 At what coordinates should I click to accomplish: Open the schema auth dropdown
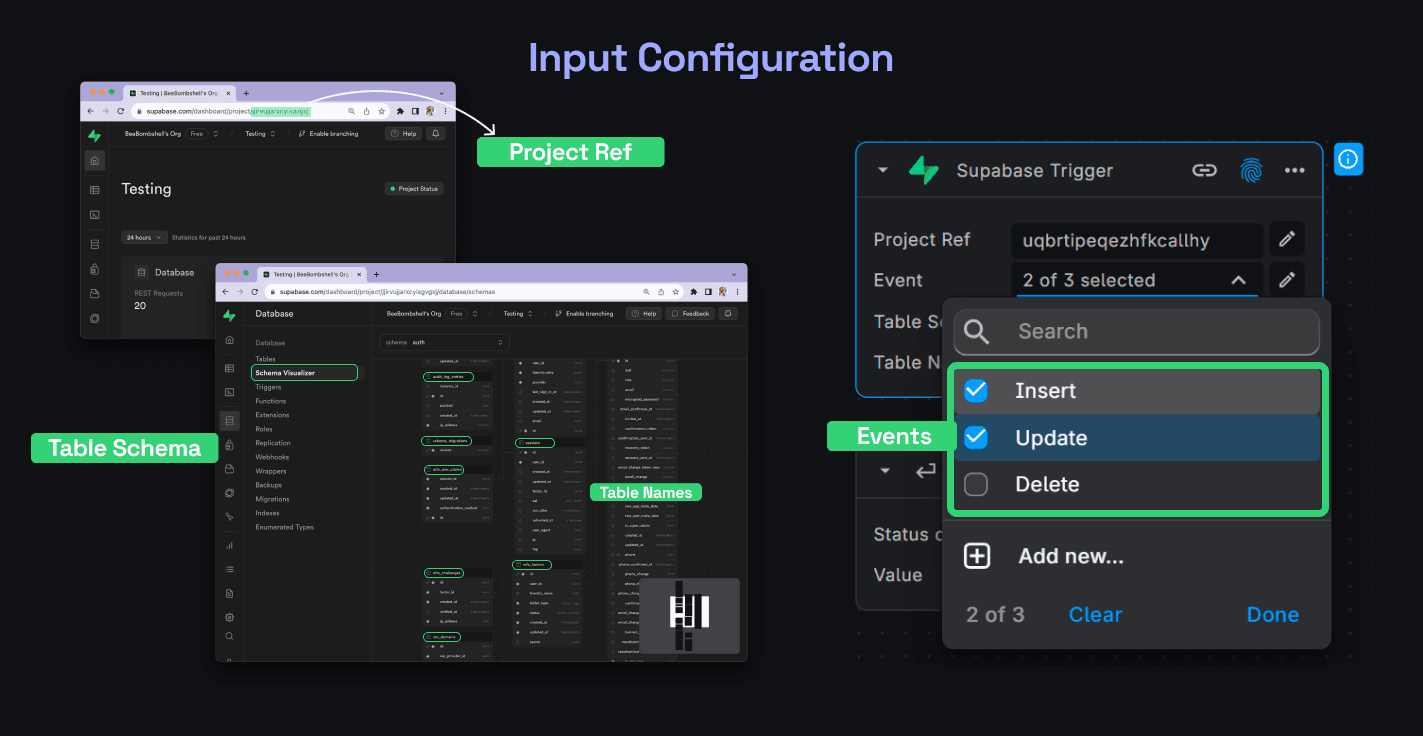[x=443, y=341]
